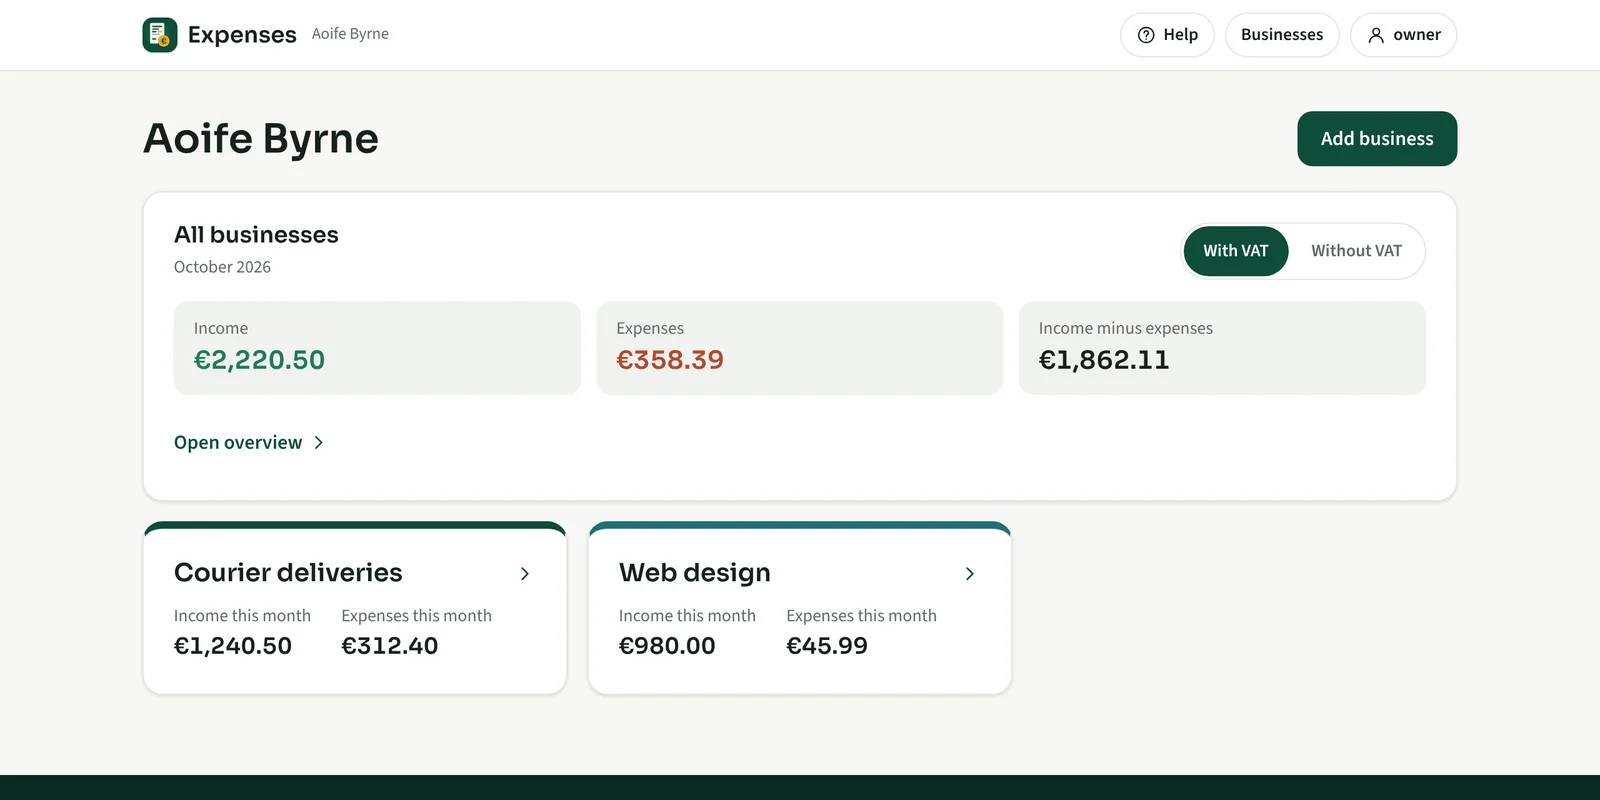
Task: Click the October 2026 period label
Action: (x=222, y=267)
